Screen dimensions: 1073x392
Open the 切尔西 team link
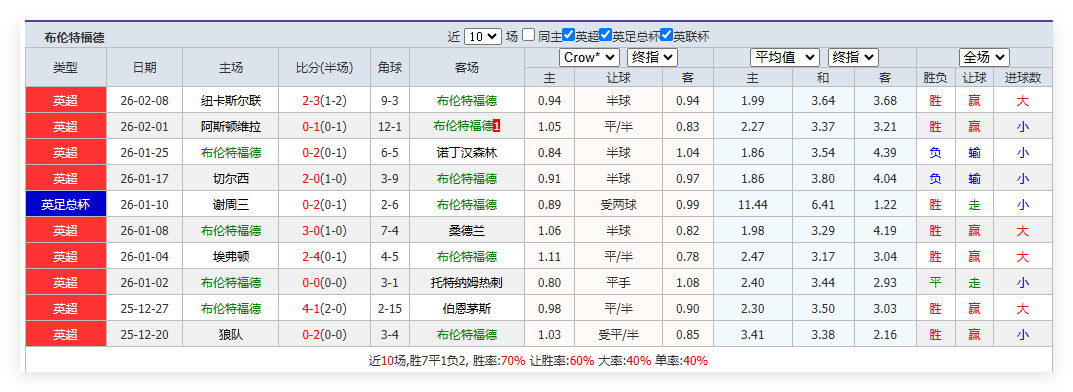231,179
